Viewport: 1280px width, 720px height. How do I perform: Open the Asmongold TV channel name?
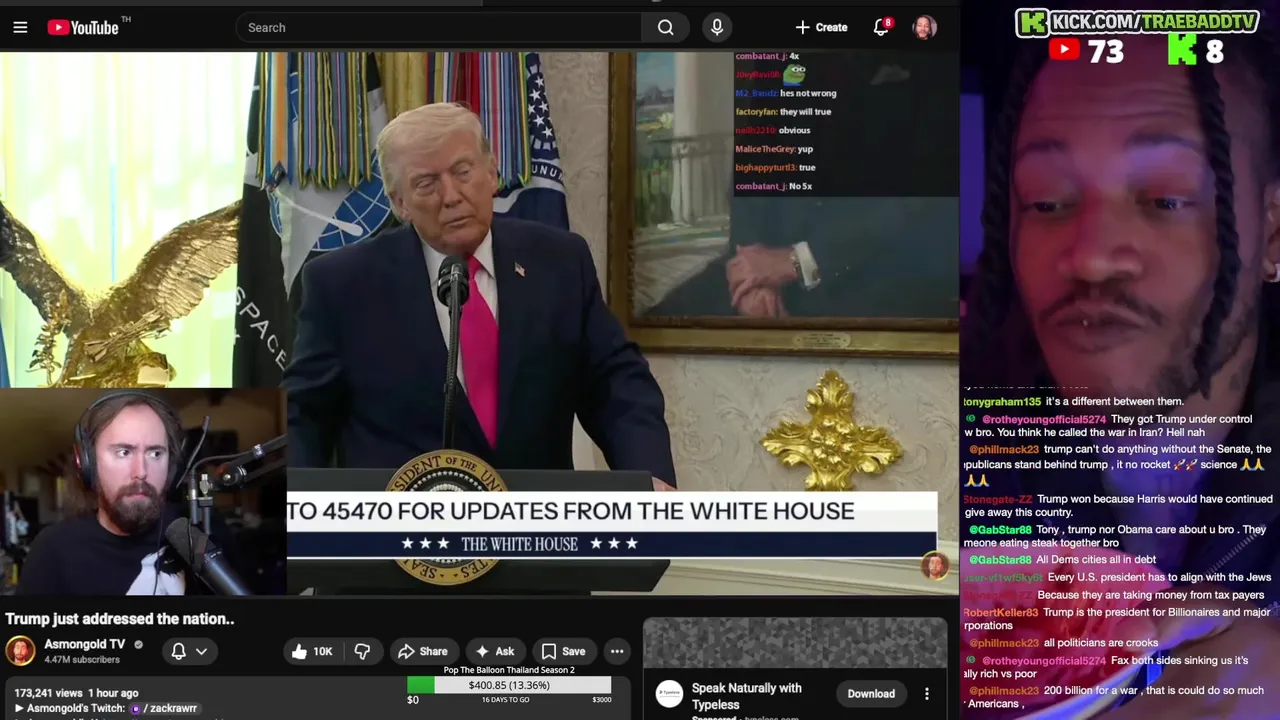tap(84, 644)
